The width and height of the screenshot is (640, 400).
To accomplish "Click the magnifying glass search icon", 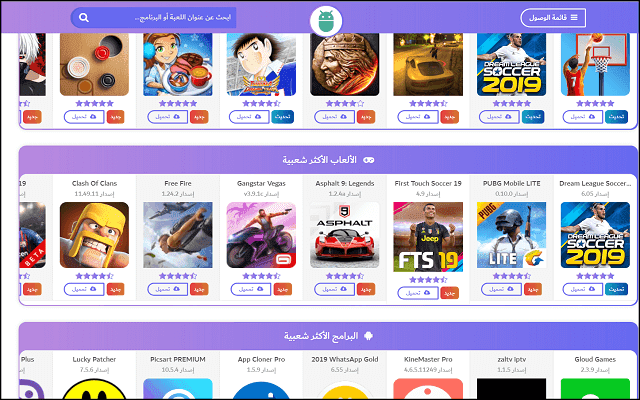I will coord(84,18).
